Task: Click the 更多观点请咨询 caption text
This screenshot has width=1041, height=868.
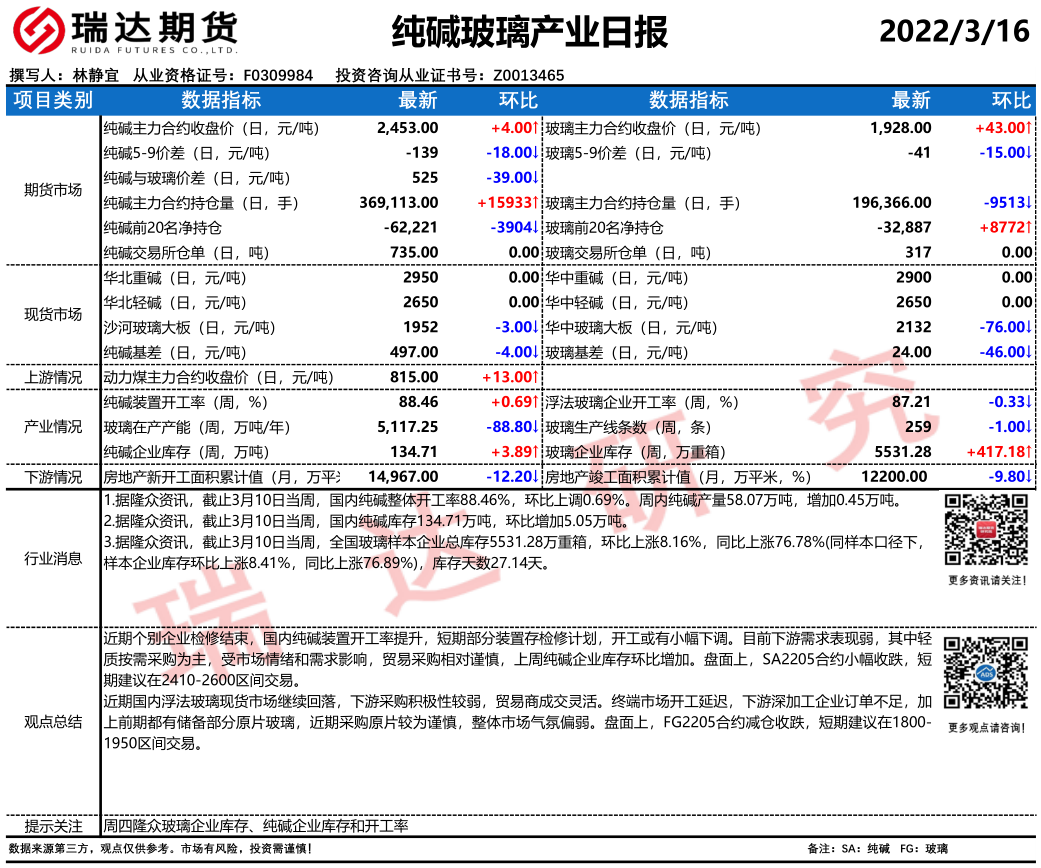Action: click(x=985, y=727)
